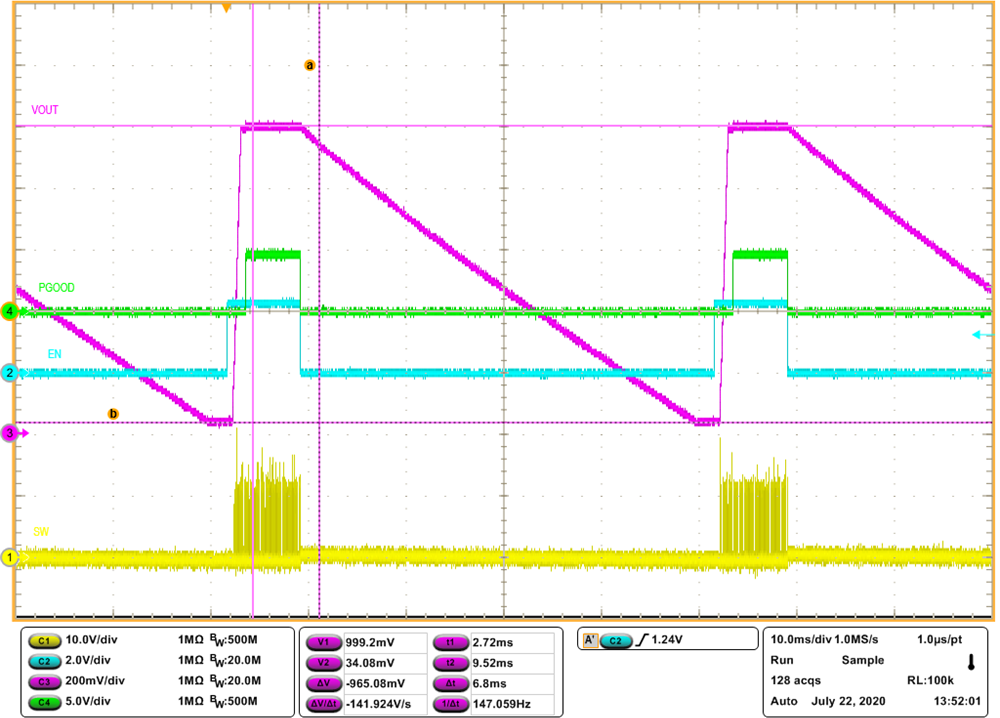Viewport: 1000px width, 718px height.
Task: Click the orange trigger position marker at top
Action: pyautogui.click(x=228, y=8)
